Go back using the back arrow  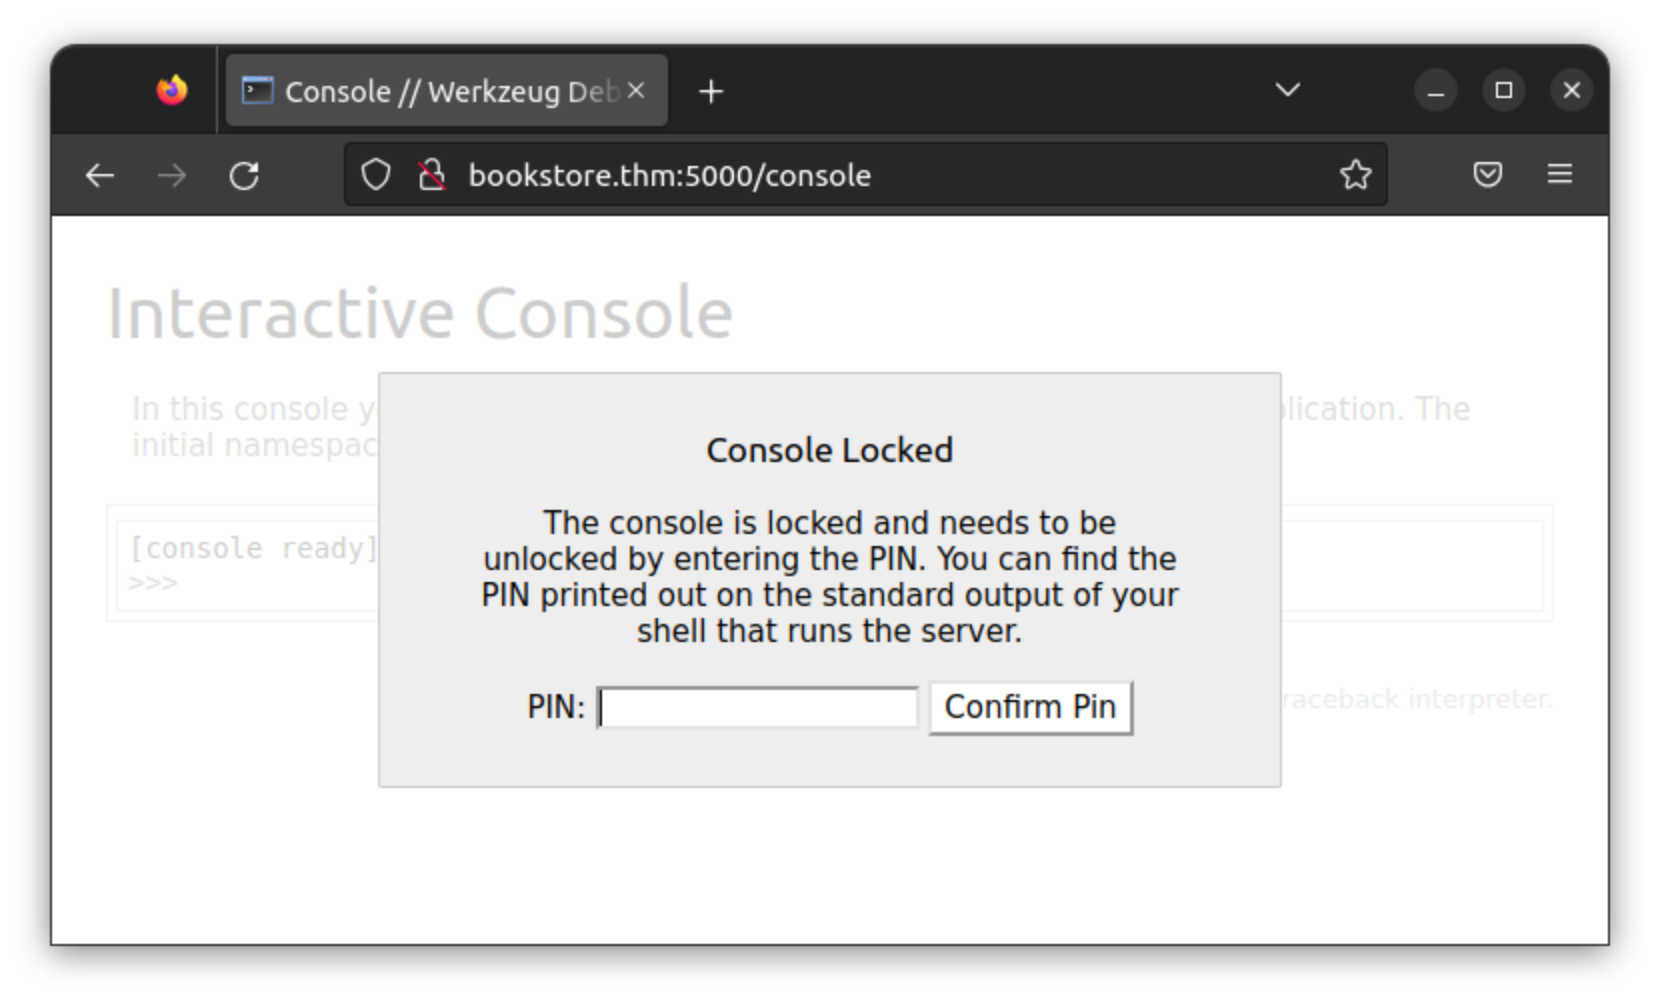coord(100,176)
